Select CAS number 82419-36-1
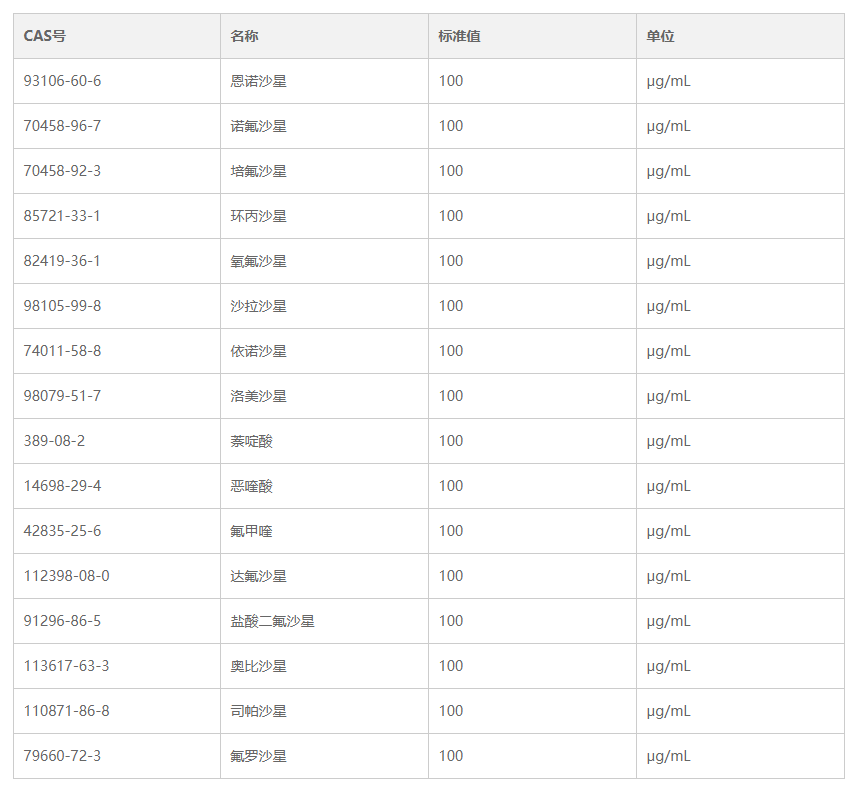This screenshot has height=794, width=859. 61,261
